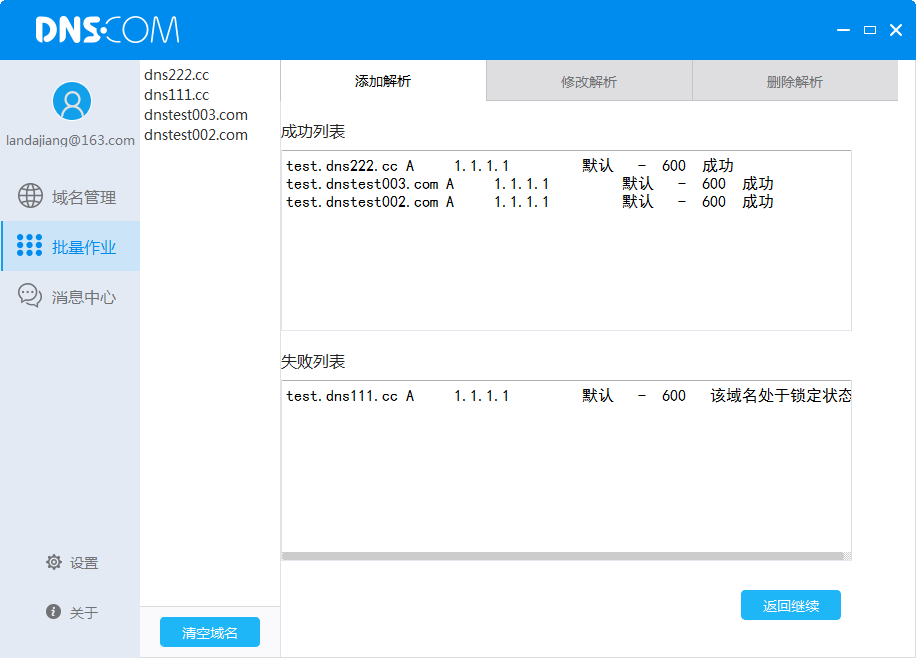Open the 消息中心 section
The image size is (916, 658).
(70, 297)
